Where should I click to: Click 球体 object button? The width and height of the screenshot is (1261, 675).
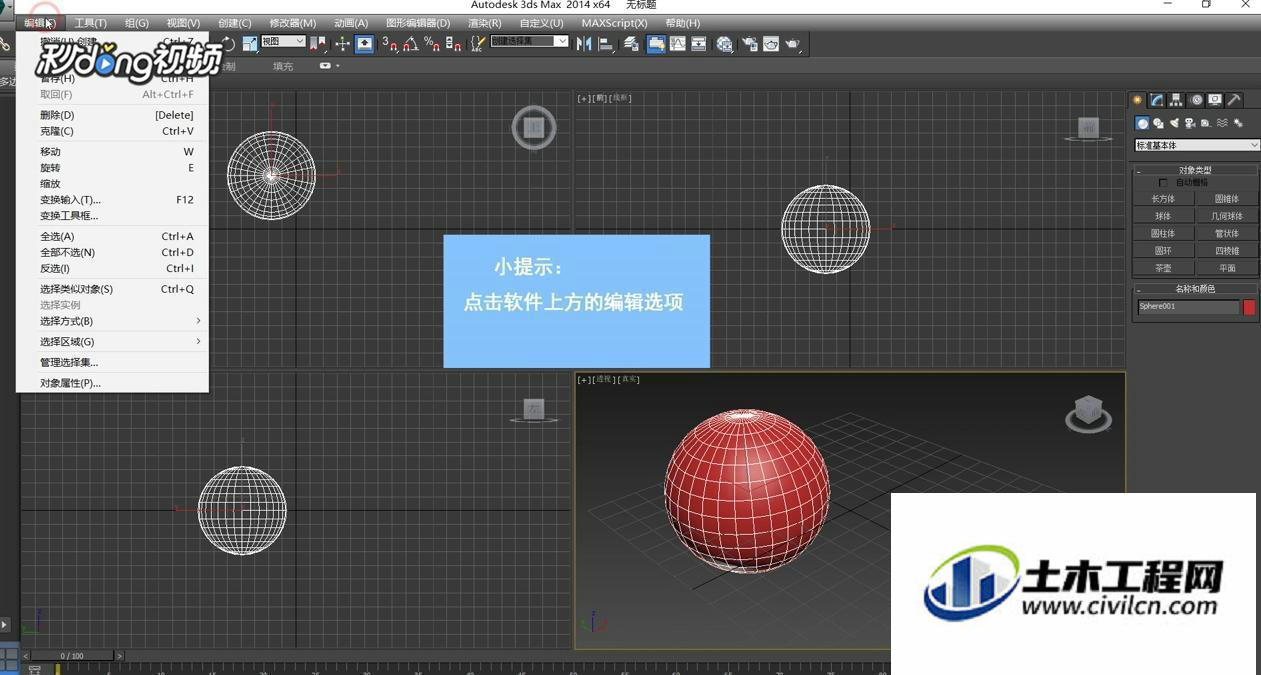coord(1163,216)
